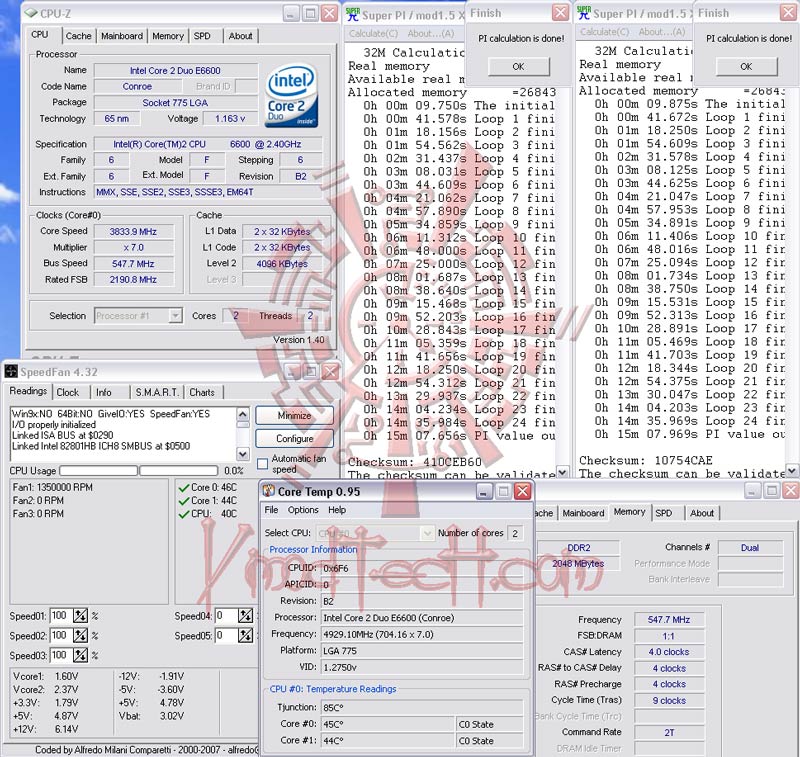Toggle Automatic fan speed checkbox

tap(262, 464)
